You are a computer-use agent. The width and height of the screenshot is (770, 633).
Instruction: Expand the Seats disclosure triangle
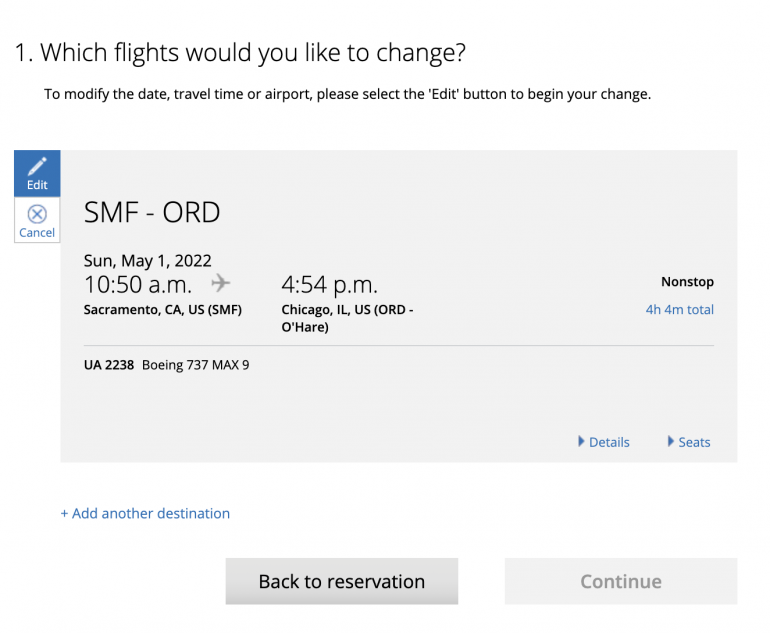pyautogui.click(x=671, y=441)
